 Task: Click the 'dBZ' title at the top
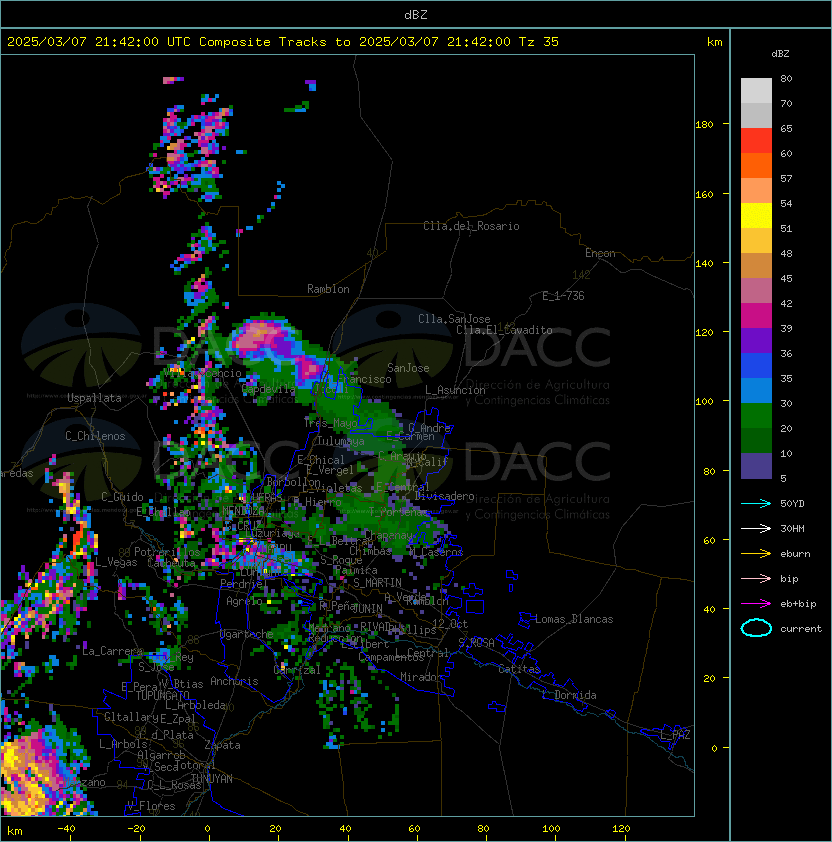coord(416,15)
